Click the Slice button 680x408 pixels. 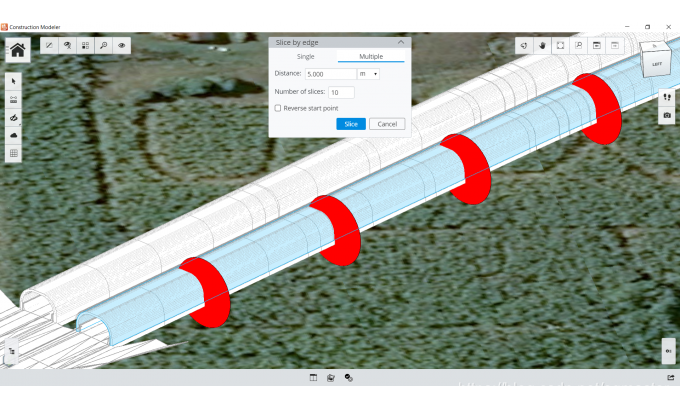[x=351, y=124]
